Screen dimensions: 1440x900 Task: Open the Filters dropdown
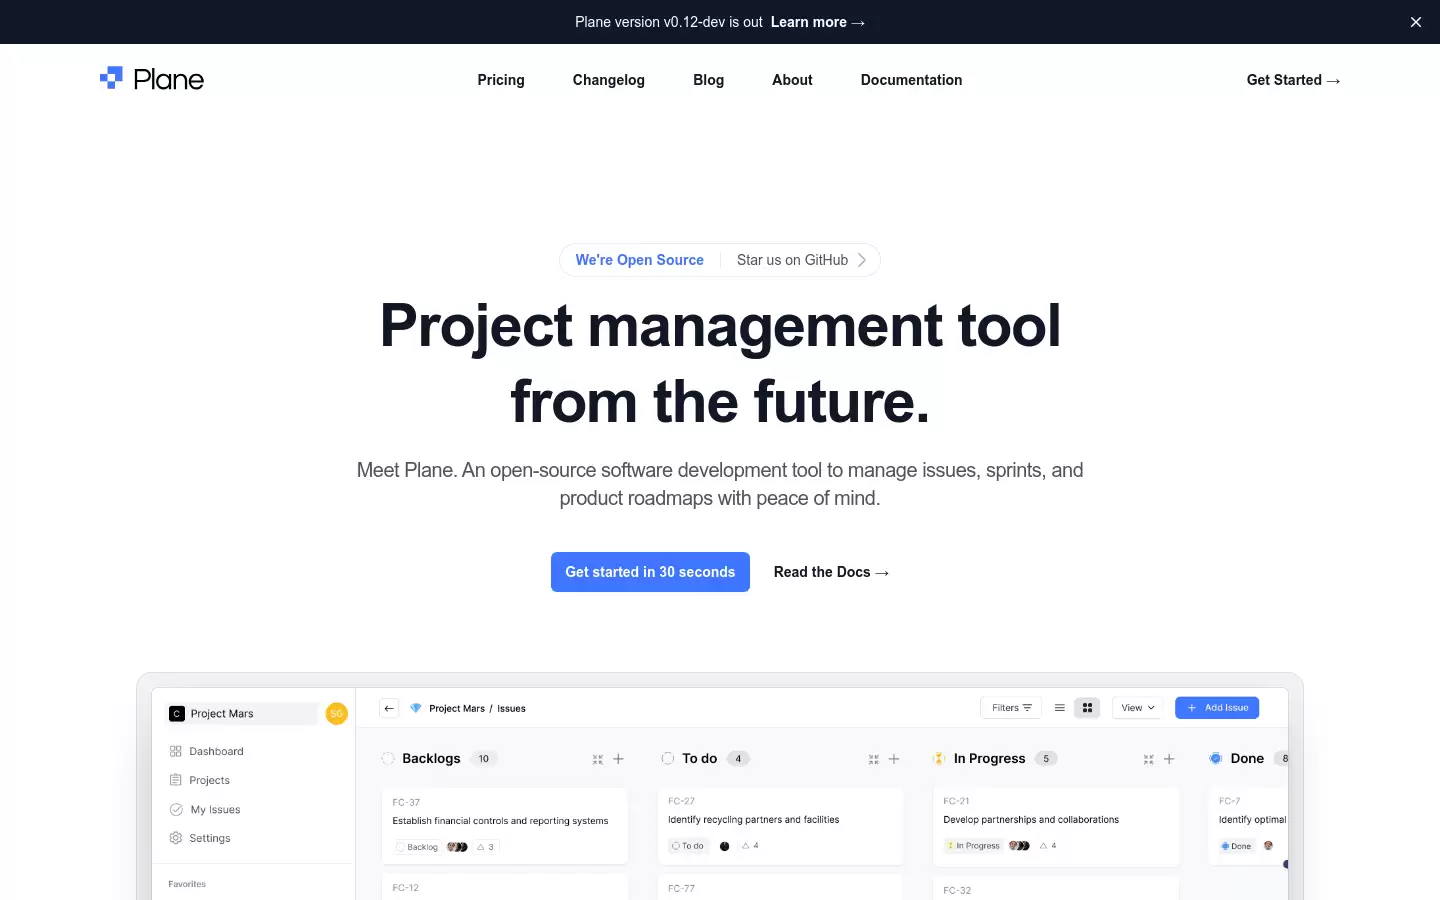(1011, 708)
